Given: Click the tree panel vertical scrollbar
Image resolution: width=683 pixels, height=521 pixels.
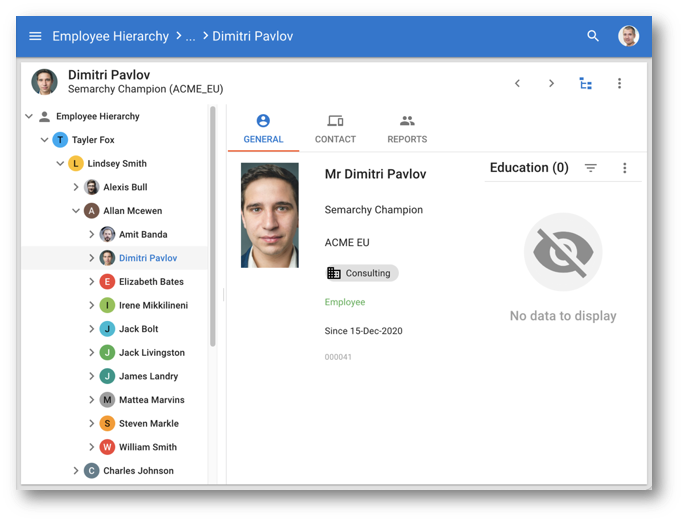Looking at the screenshot, I should [213, 227].
